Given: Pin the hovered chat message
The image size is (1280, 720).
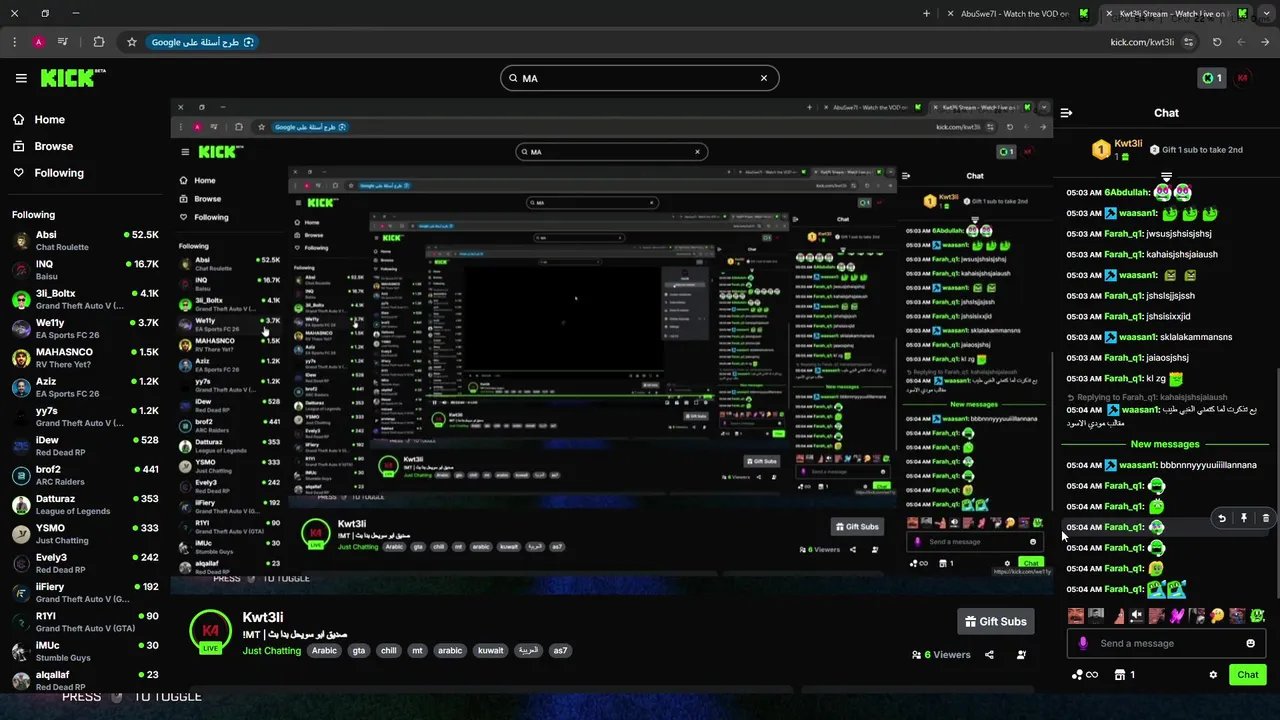Looking at the screenshot, I should click(1244, 518).
